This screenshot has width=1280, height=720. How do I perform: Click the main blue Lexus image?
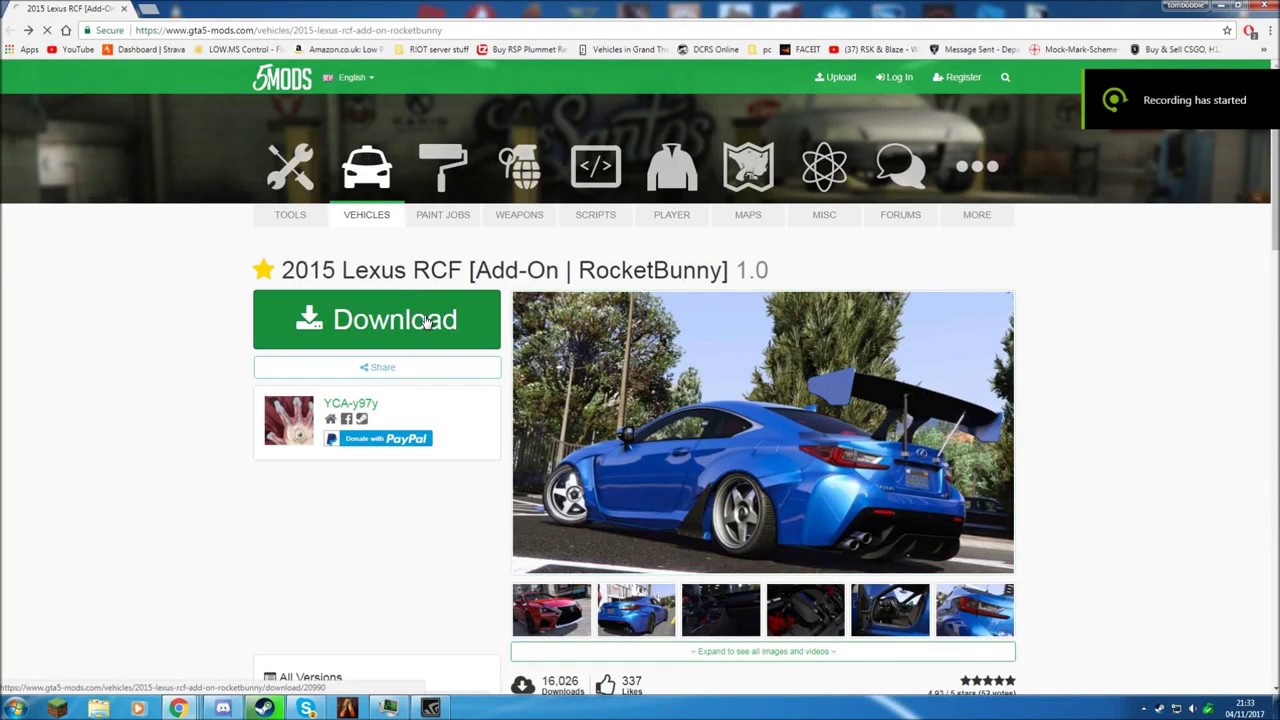[763, 432]
